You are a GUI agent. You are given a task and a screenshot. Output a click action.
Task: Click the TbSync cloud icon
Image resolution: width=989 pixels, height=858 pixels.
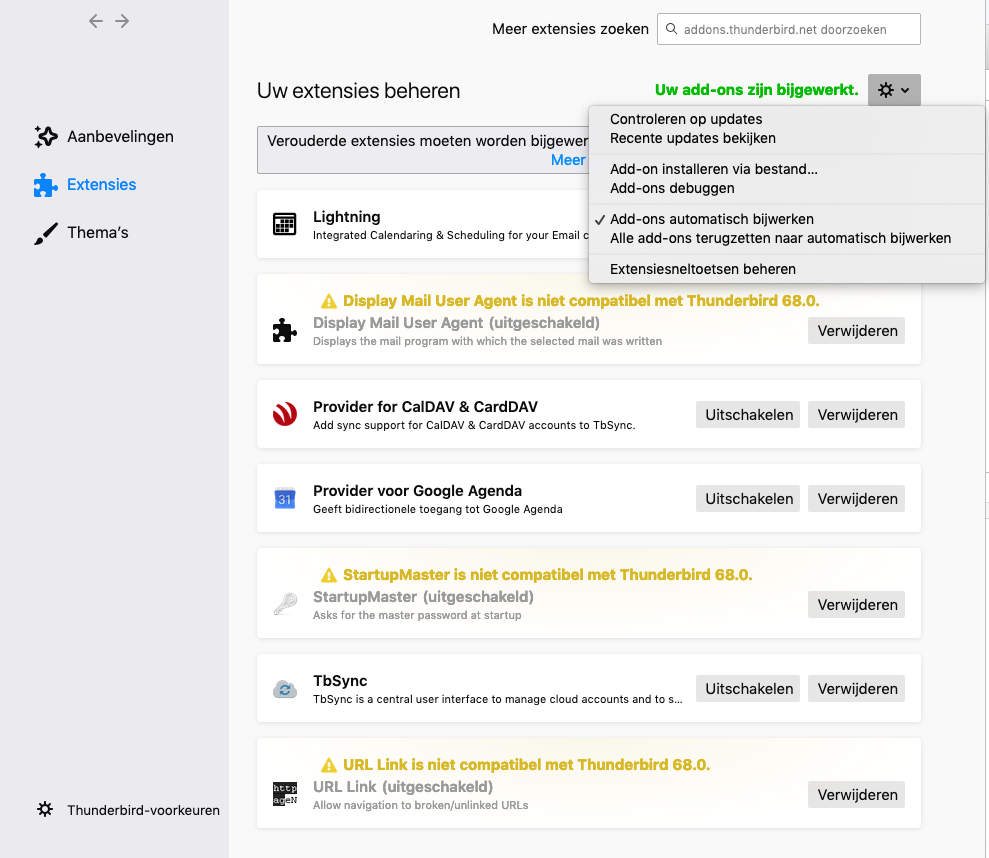(284, 689)
